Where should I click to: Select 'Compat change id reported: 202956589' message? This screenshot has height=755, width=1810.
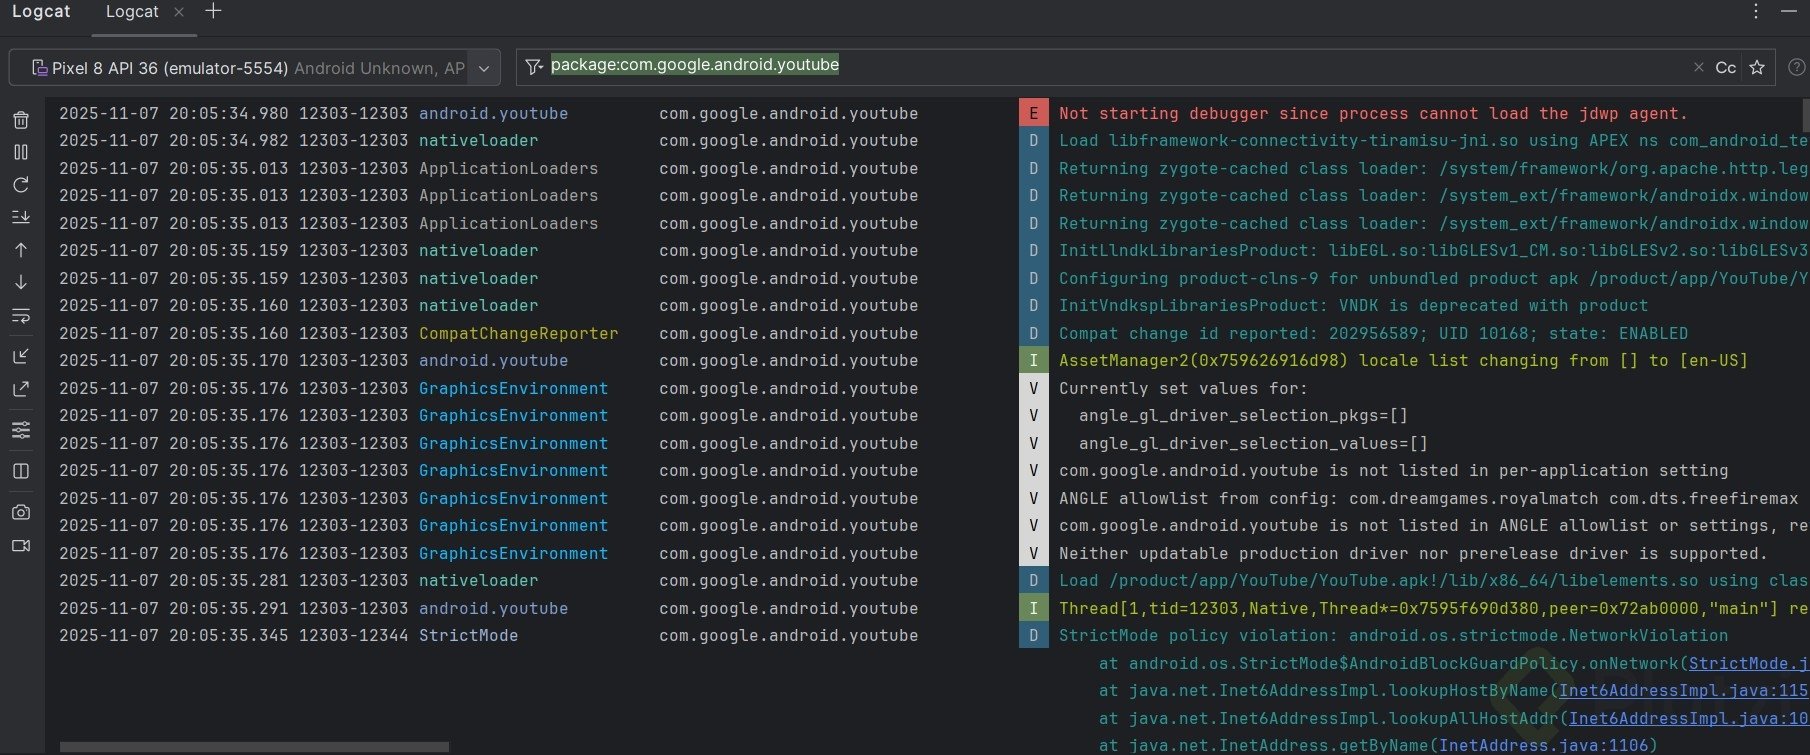point(1373,333)
